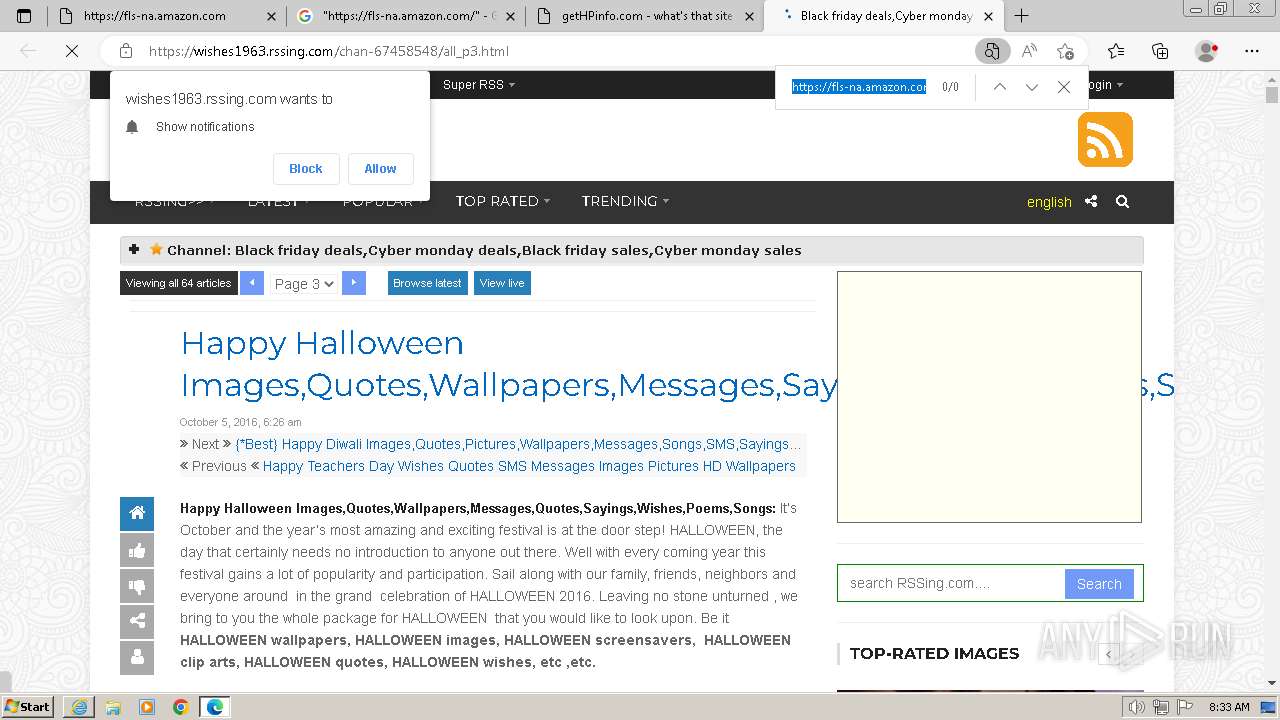This screenshot has height=720, width=1280.
Task: Click the find on page text field
Action: (x=859, y=87)
